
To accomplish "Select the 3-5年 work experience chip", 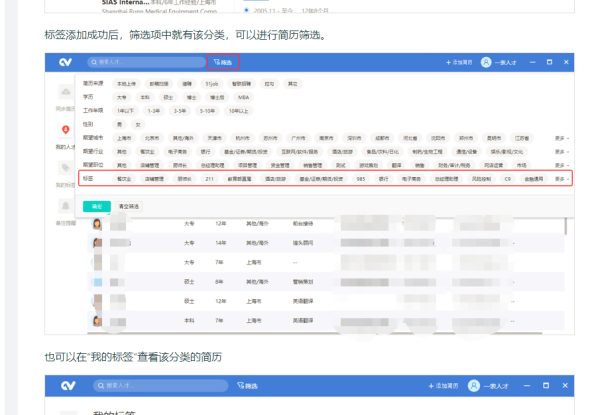I will pos(180,112).
